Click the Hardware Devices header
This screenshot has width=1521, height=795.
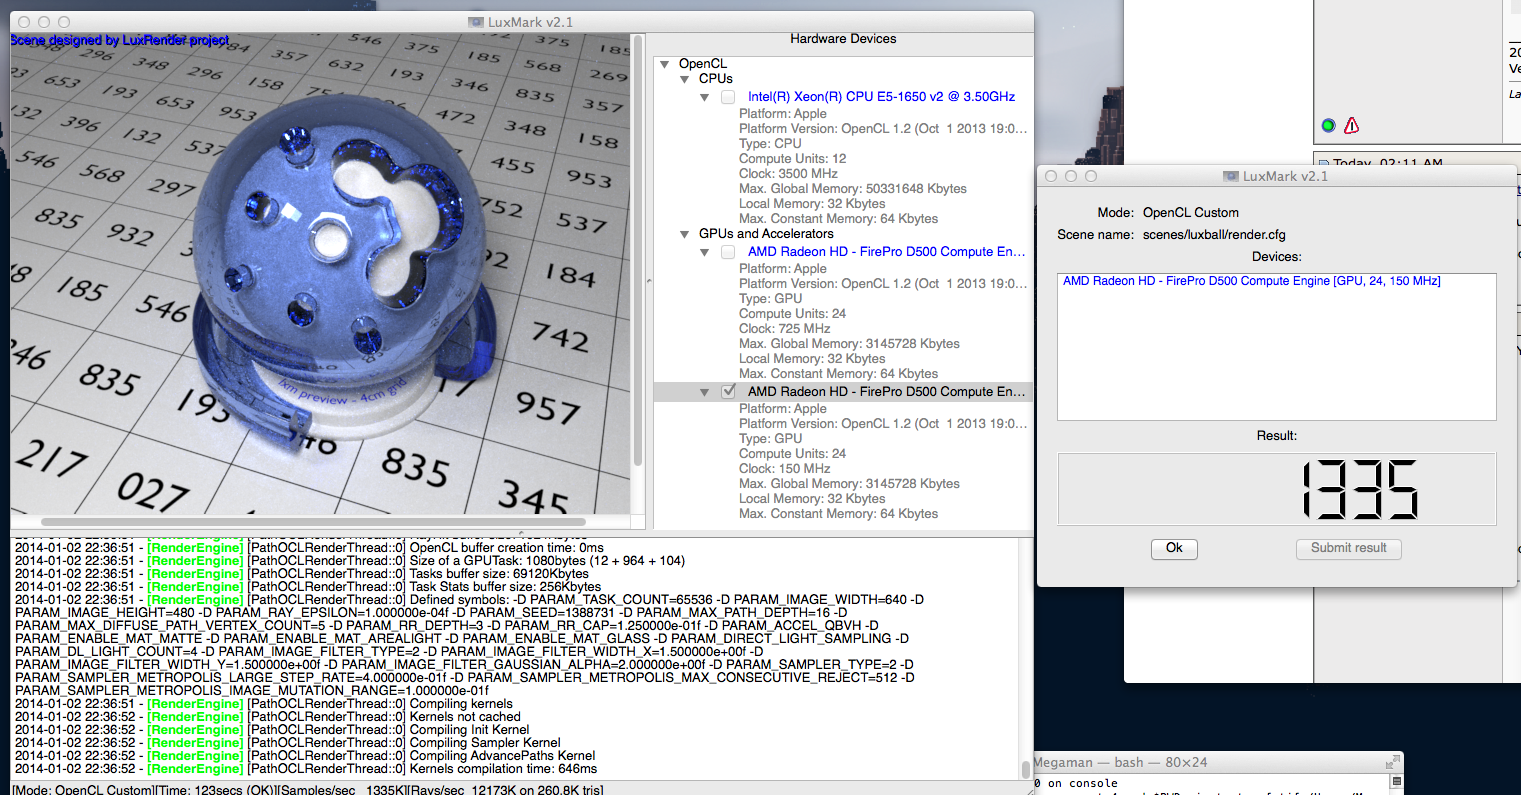click(x=843, y=39)
